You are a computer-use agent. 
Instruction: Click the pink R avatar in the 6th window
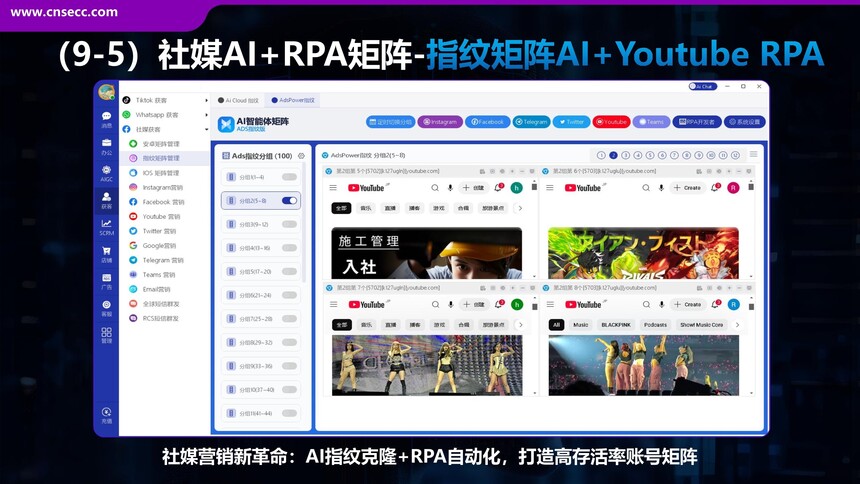(x=733, y=188)
